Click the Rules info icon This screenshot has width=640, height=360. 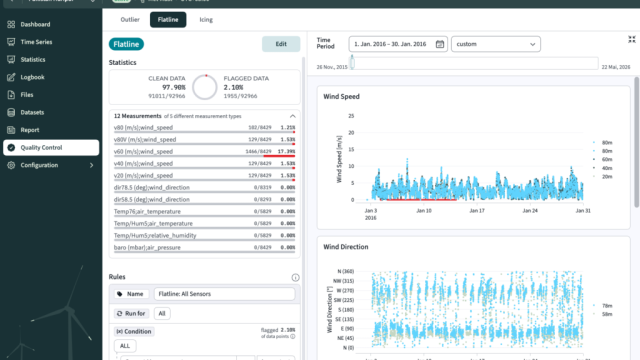pos(295,278)
